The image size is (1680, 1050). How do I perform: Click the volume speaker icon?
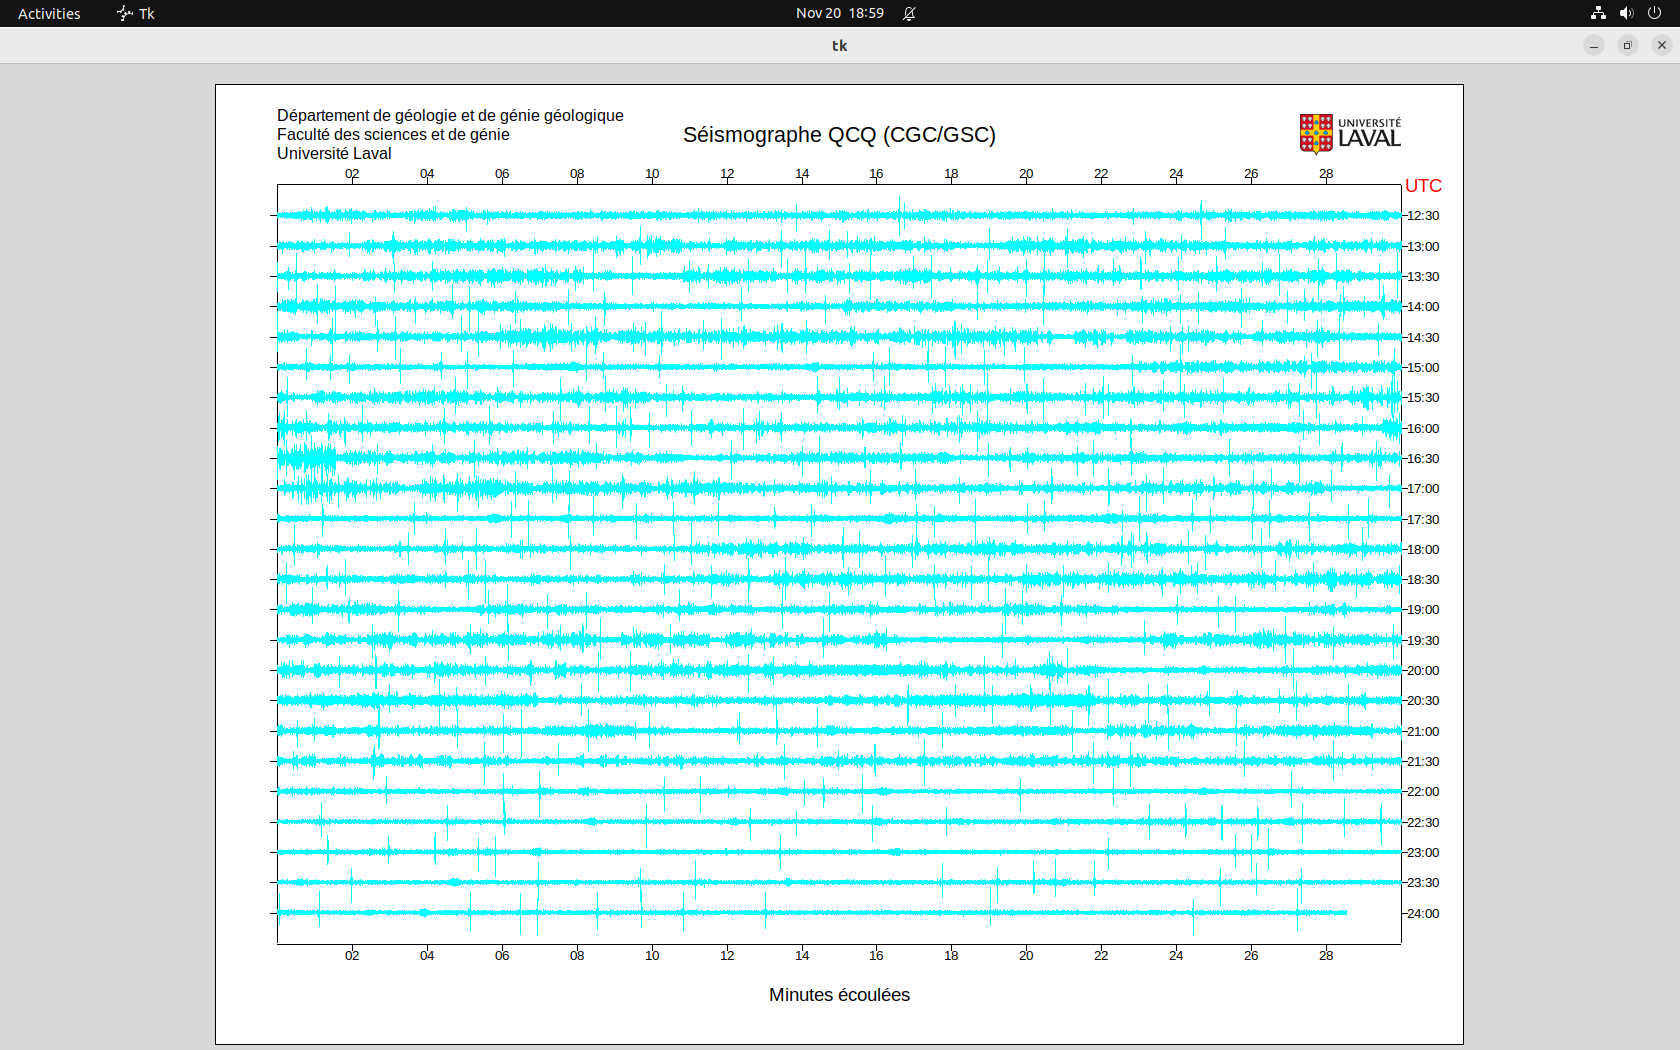click(x=1626, y=13)
